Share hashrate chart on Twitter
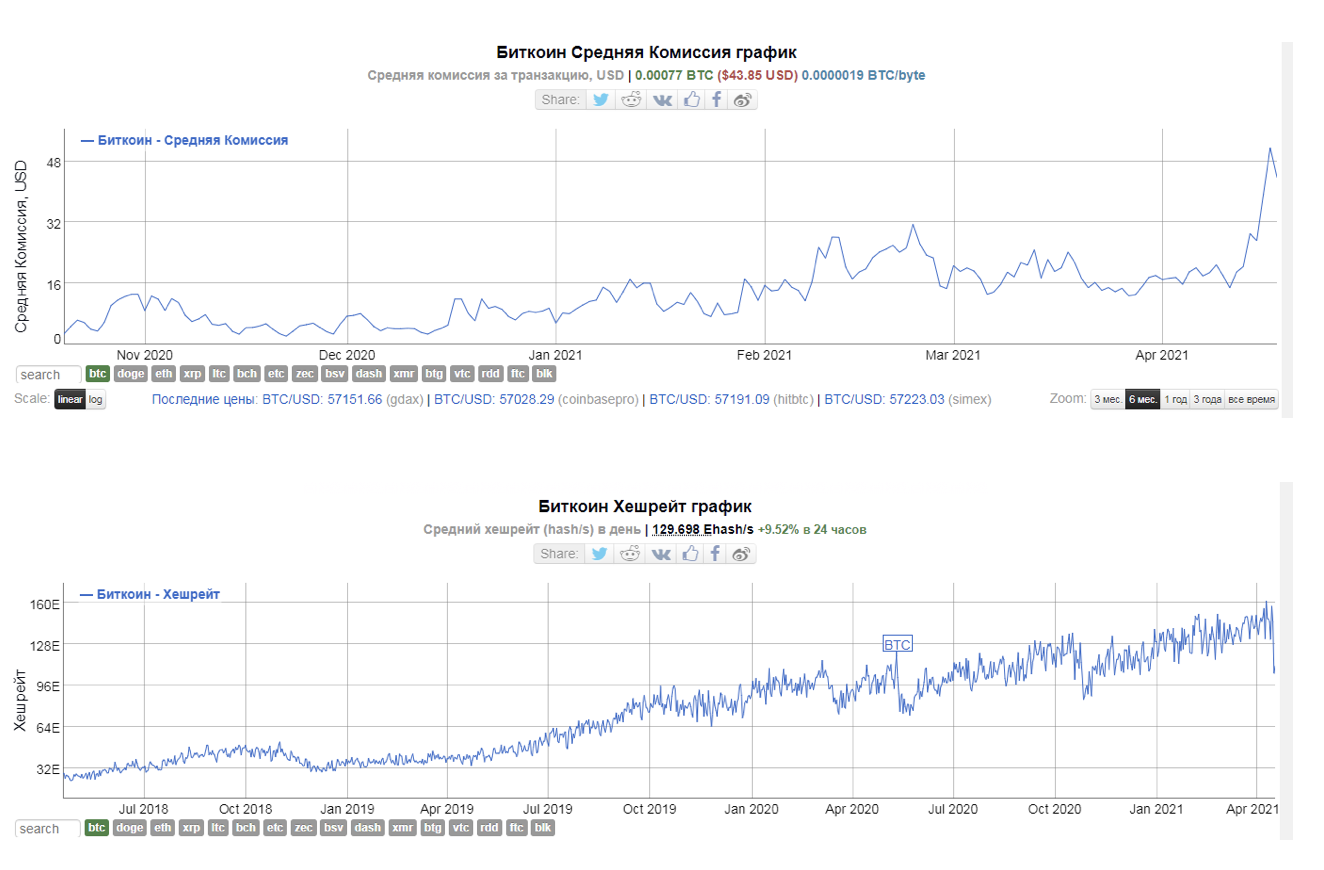The height and width of the screenshot is (870, 1324). pyautogui.click(x=600, y=554)
